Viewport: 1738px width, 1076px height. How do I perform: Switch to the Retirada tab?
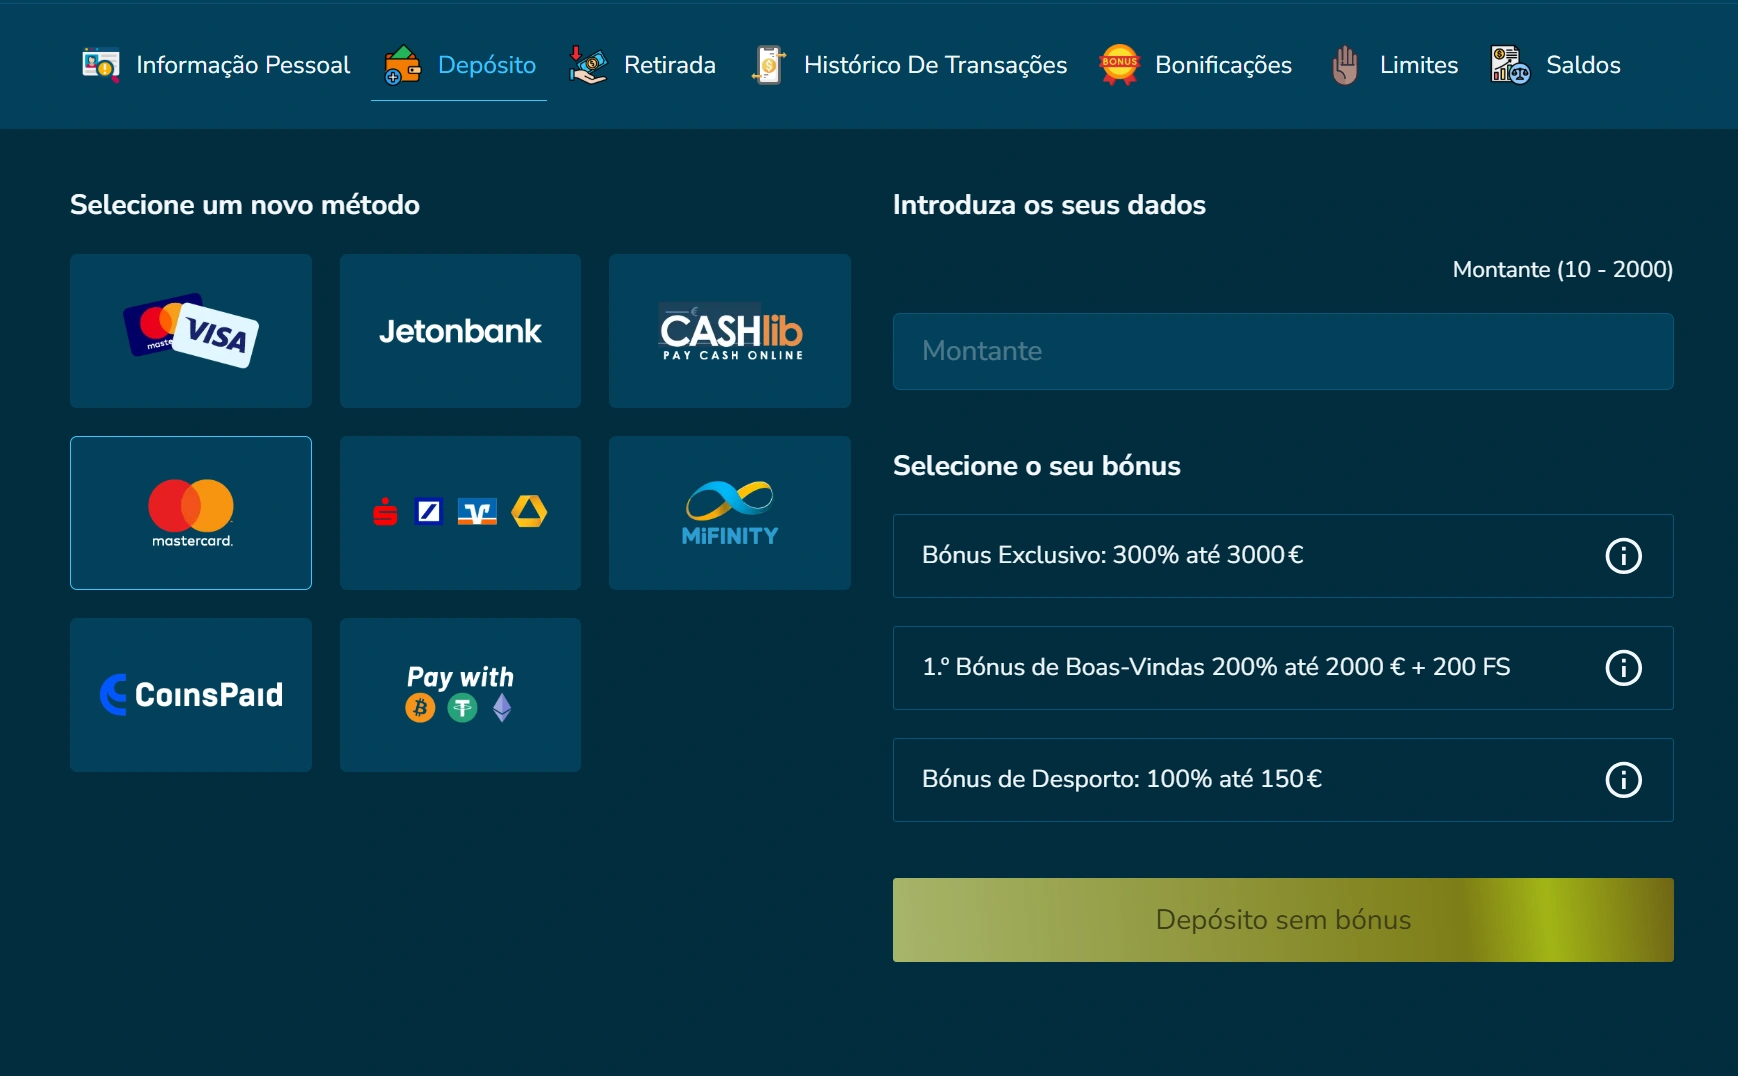point(643,64)
